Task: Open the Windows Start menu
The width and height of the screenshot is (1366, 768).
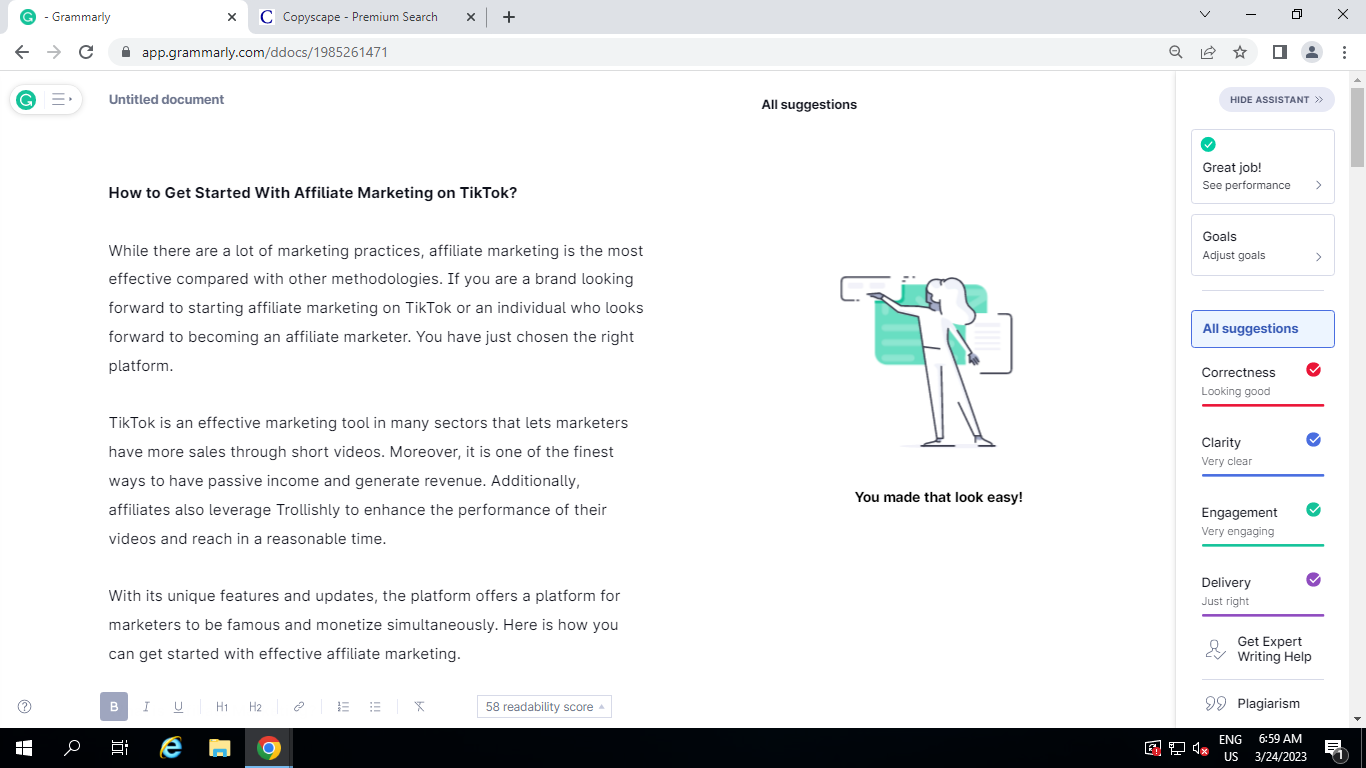Action: (x=24, y=748)
